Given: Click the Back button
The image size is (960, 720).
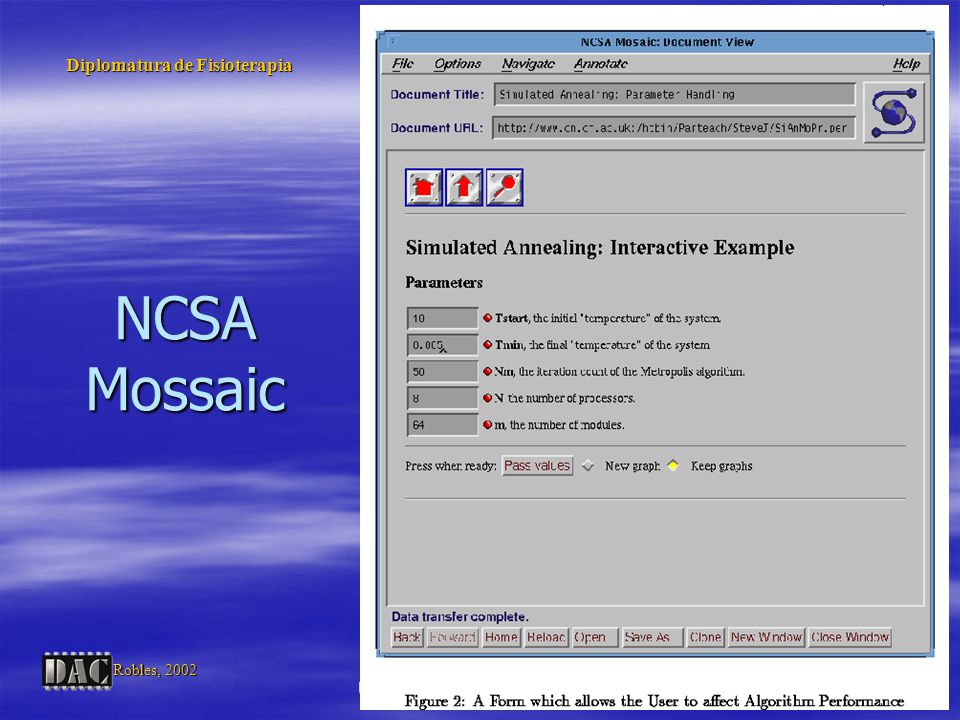Looking at the screenshot, I should [407, 637].
